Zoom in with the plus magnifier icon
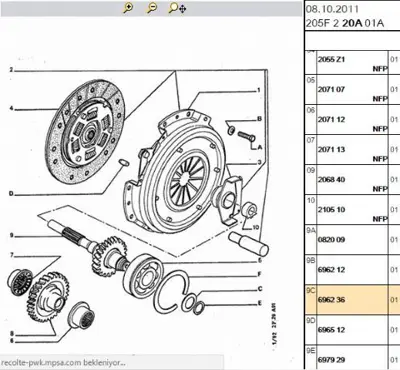This screenshot has height=370, width=400. [128, 8]
